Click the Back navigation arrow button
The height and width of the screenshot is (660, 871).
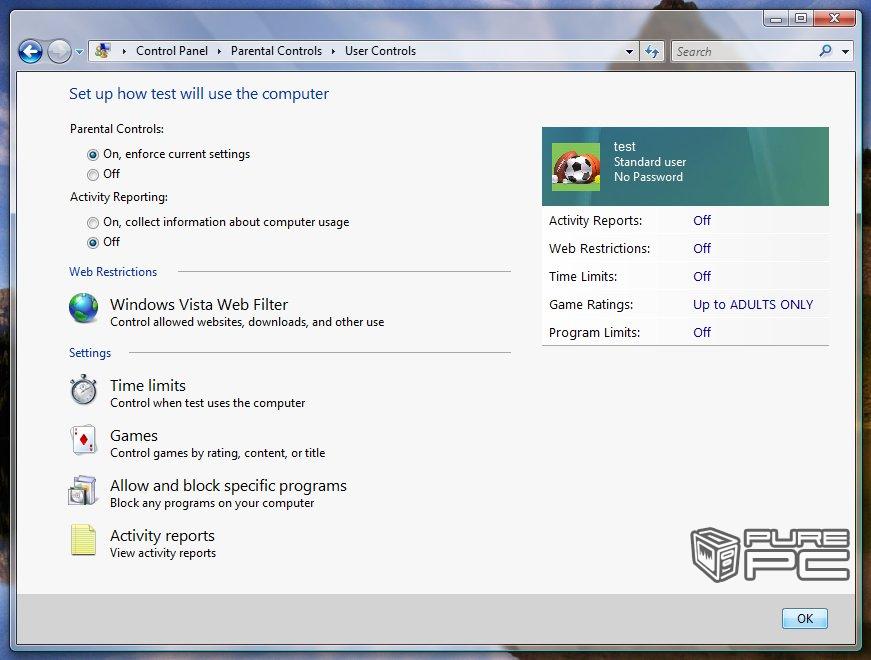(x=30, y=52)
